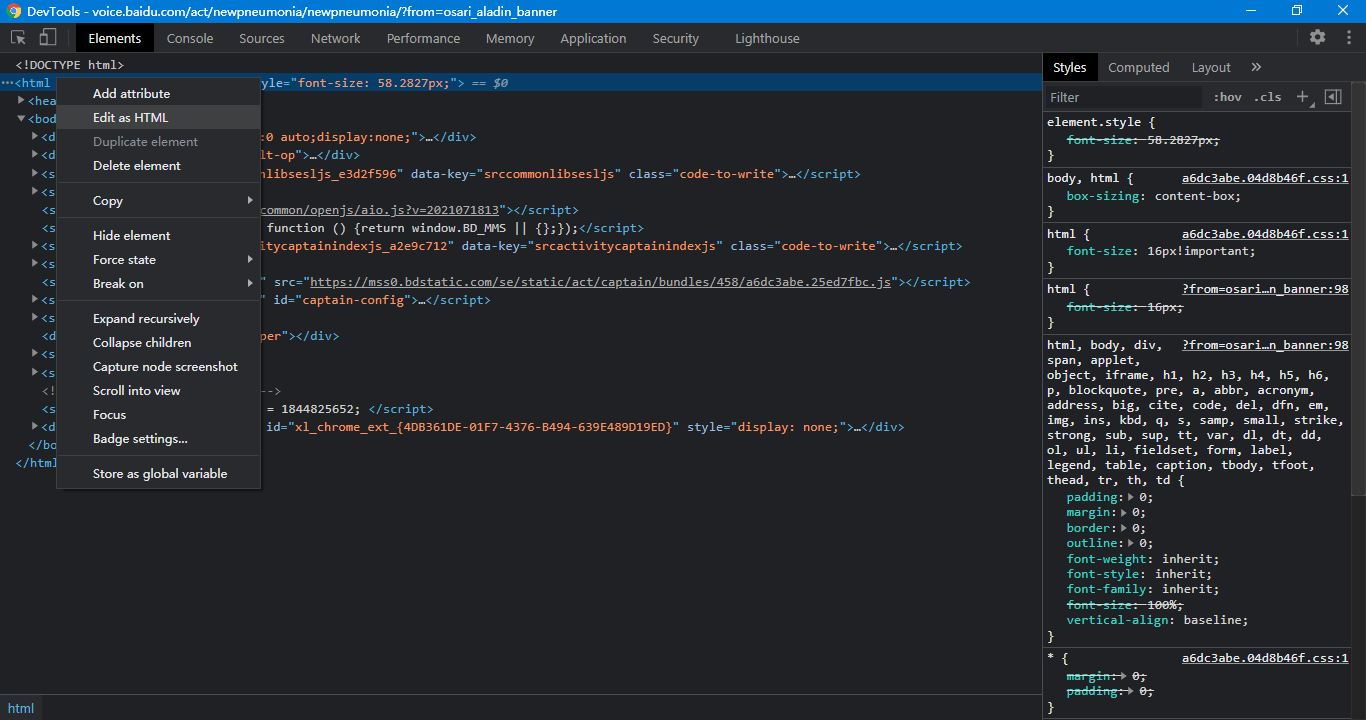Viewport: 1366px width, 720px height.
Task: Choose Edit as HTML
Action: coord(158,117)
